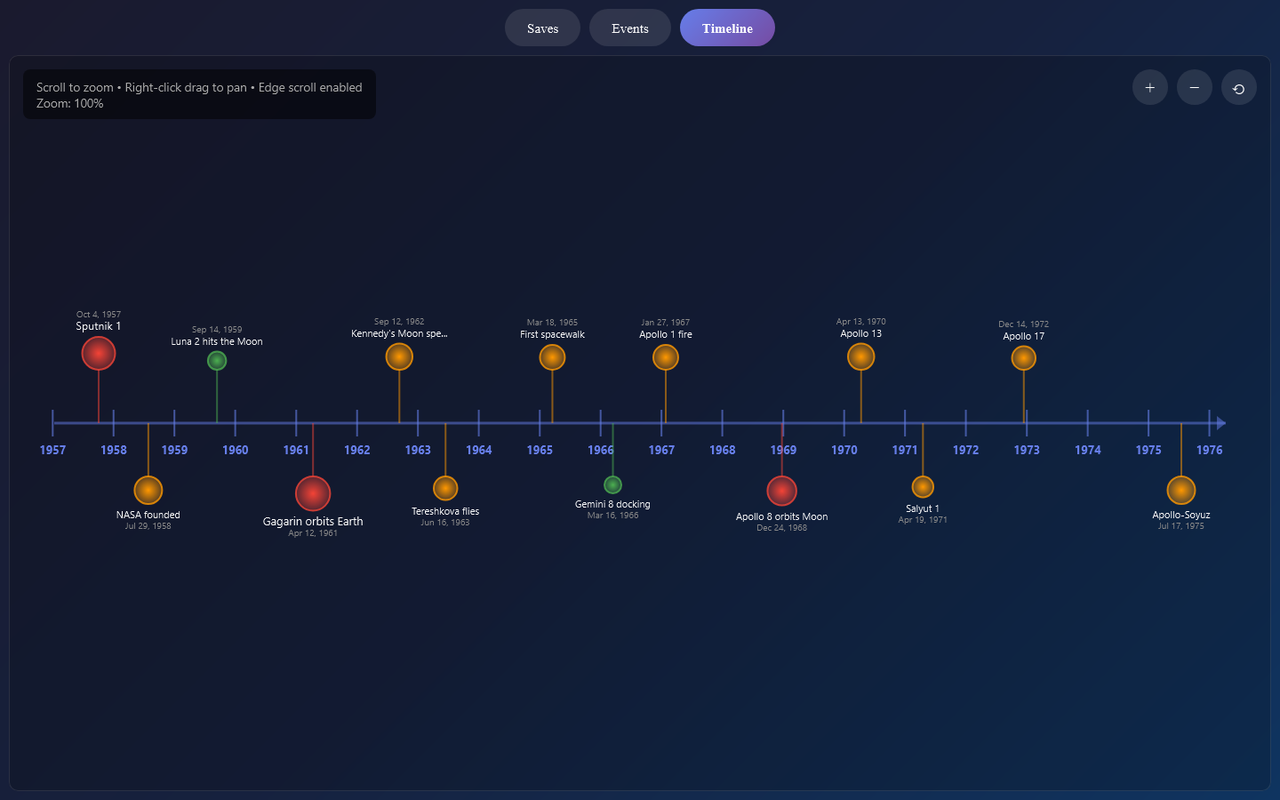Open the Apollo 17 event marker
1280x800 pixels.
click(1023, 358)
